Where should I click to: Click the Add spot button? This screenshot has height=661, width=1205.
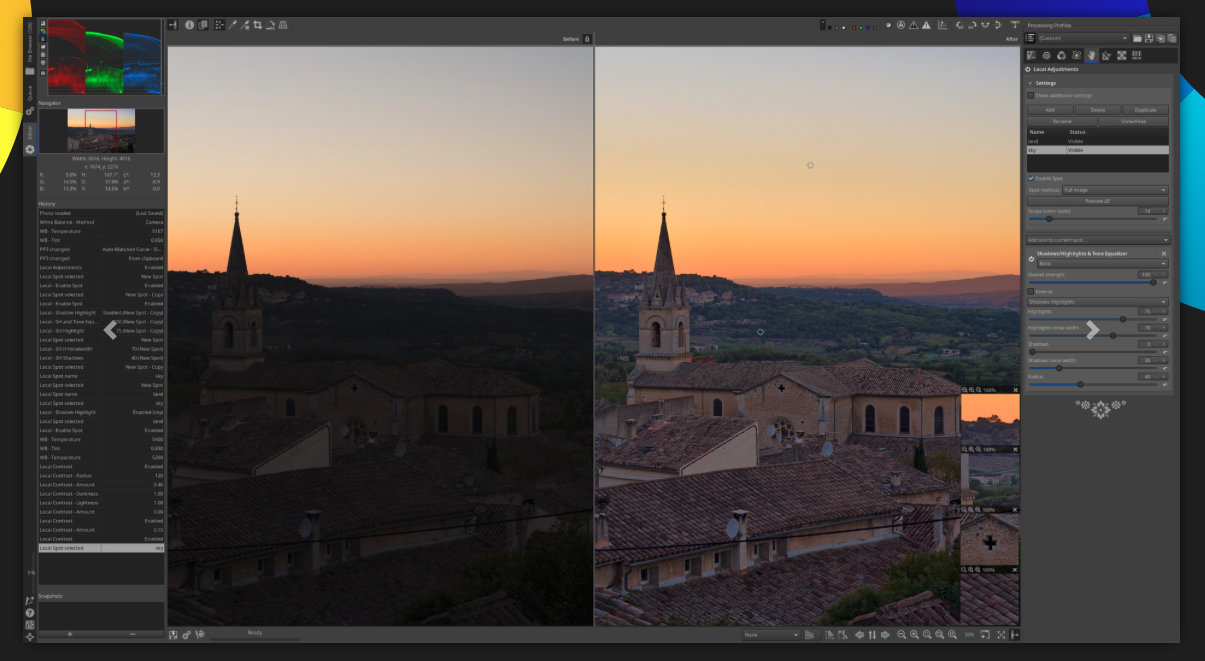click(1050, 110)
